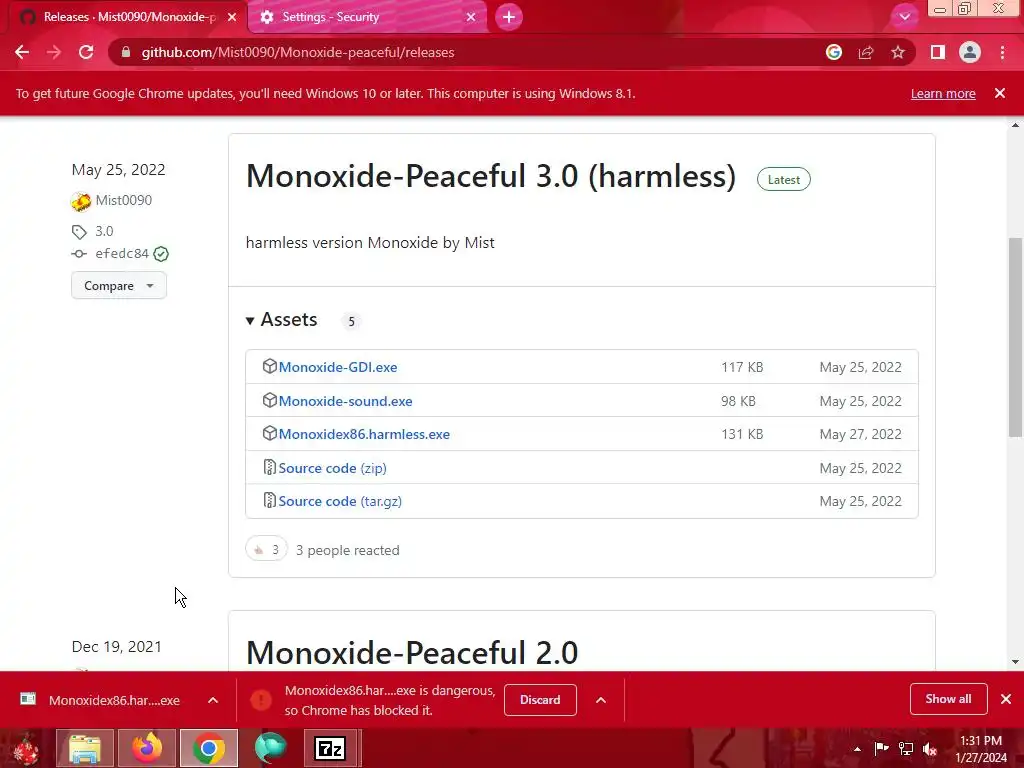Open the Chrome profile avatar
Viewport: 1024px width, 768px height.
click(970, 52)
